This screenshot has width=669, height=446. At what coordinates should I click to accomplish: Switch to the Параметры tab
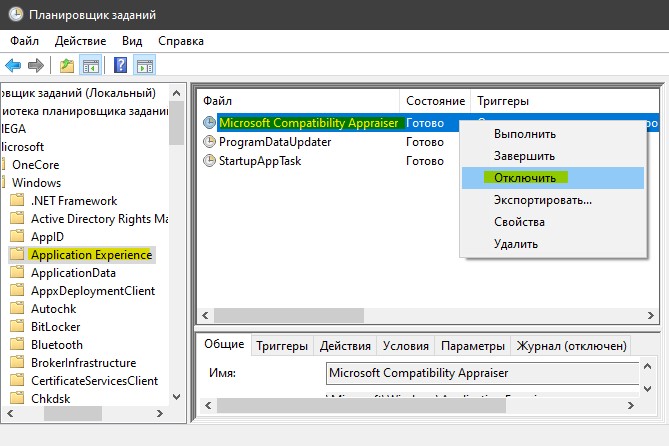pyautogui.click(x=473, y=346)
